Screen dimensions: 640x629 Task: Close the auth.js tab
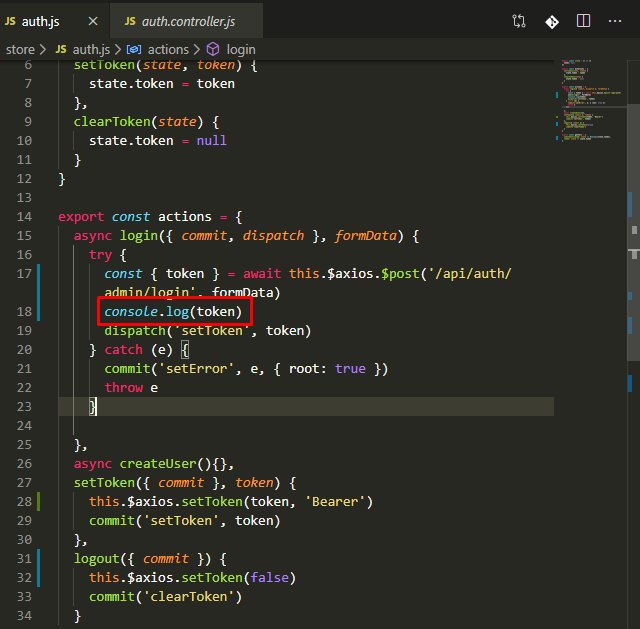[93, 21]
